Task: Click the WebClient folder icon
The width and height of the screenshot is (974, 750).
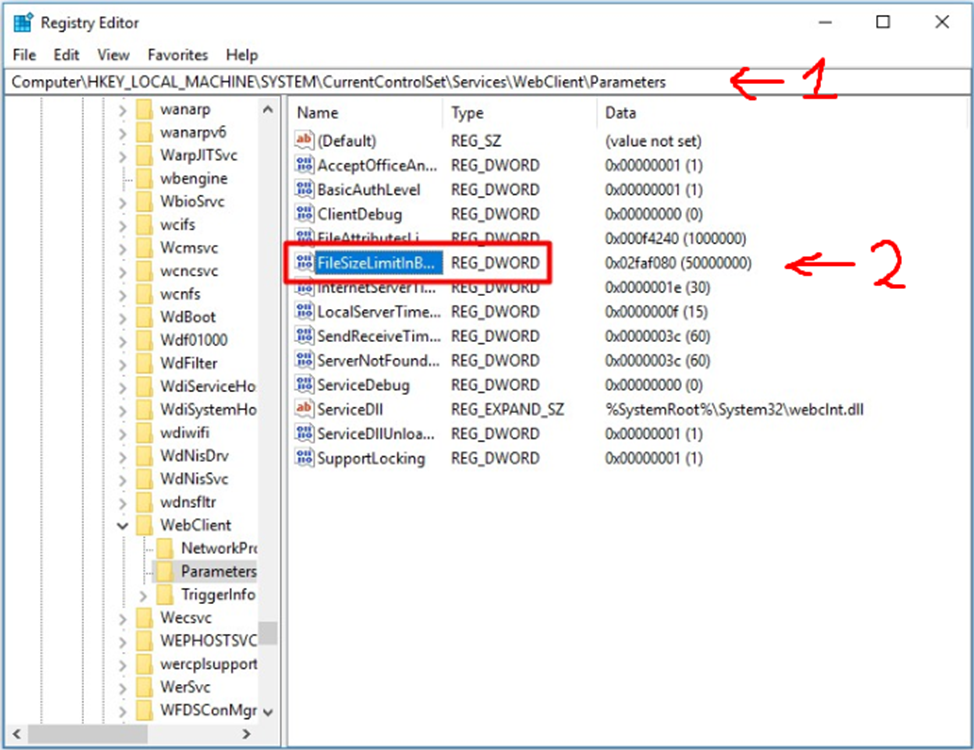Action: pyautogui.click(x=144, y=525)
